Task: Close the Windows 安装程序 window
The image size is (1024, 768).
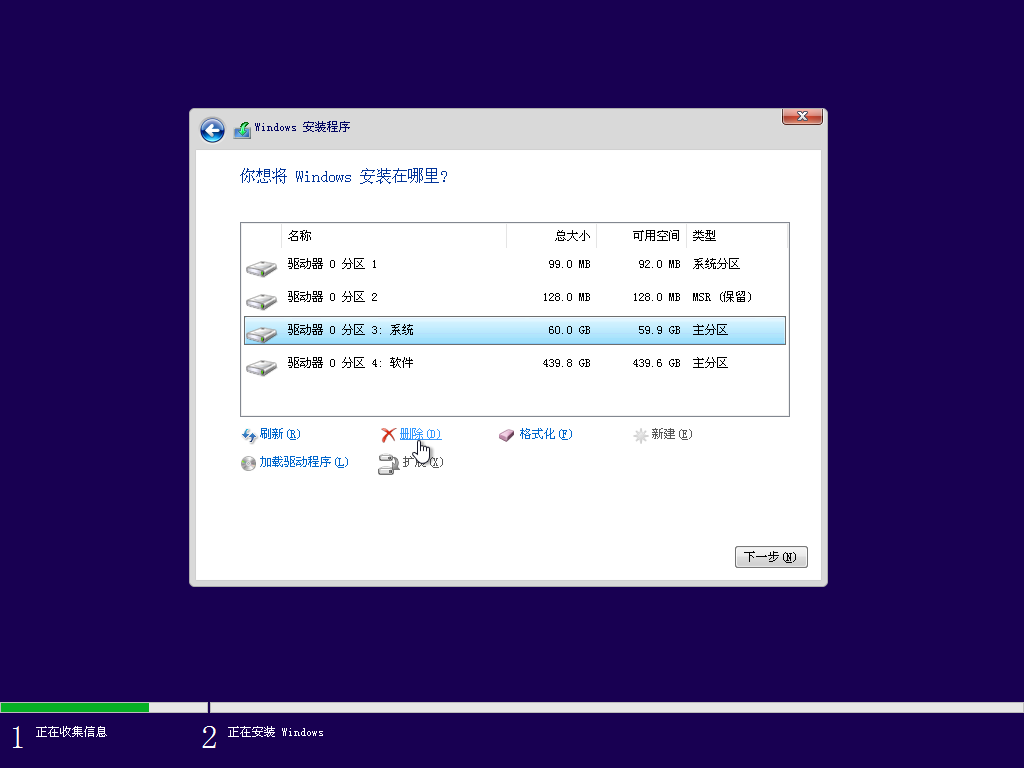Action: click(801, 116)
